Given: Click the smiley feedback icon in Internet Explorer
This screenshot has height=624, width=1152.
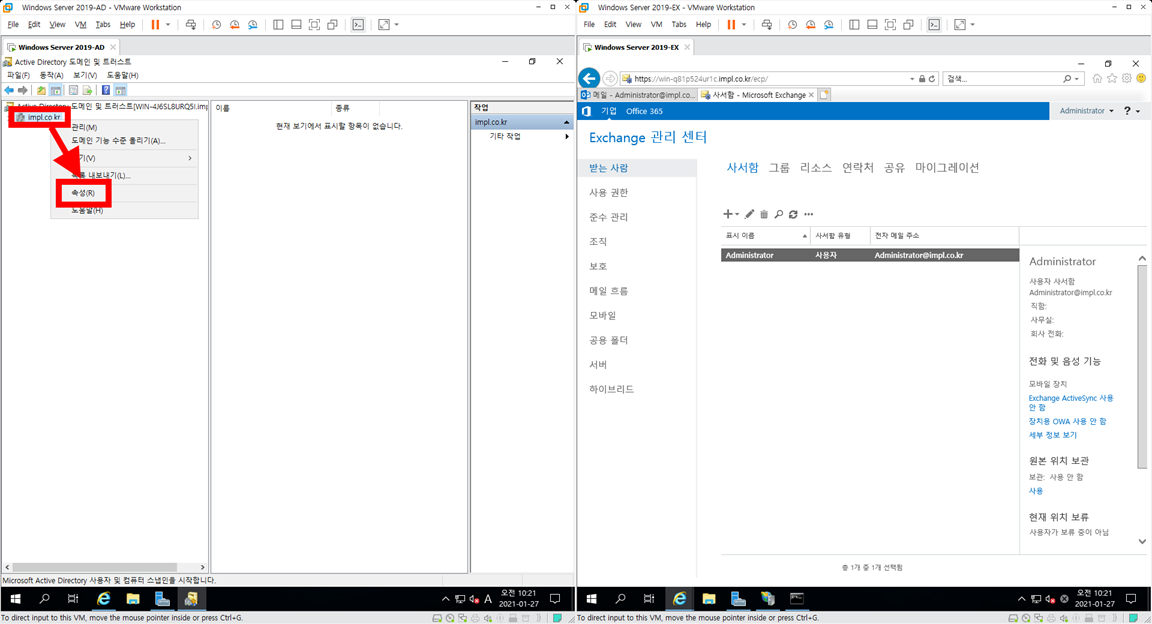Looking at the screenshot, I should [1141, 78].
